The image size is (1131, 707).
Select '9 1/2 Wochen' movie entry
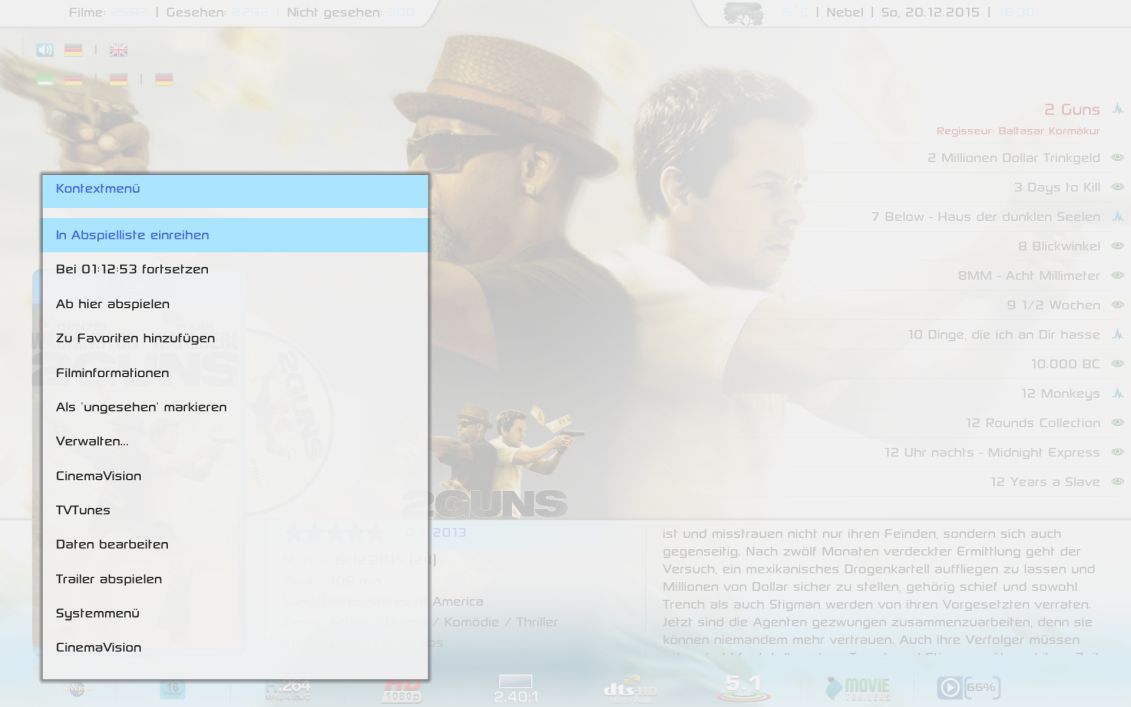pyautogui.click(x=1053, y=305)
